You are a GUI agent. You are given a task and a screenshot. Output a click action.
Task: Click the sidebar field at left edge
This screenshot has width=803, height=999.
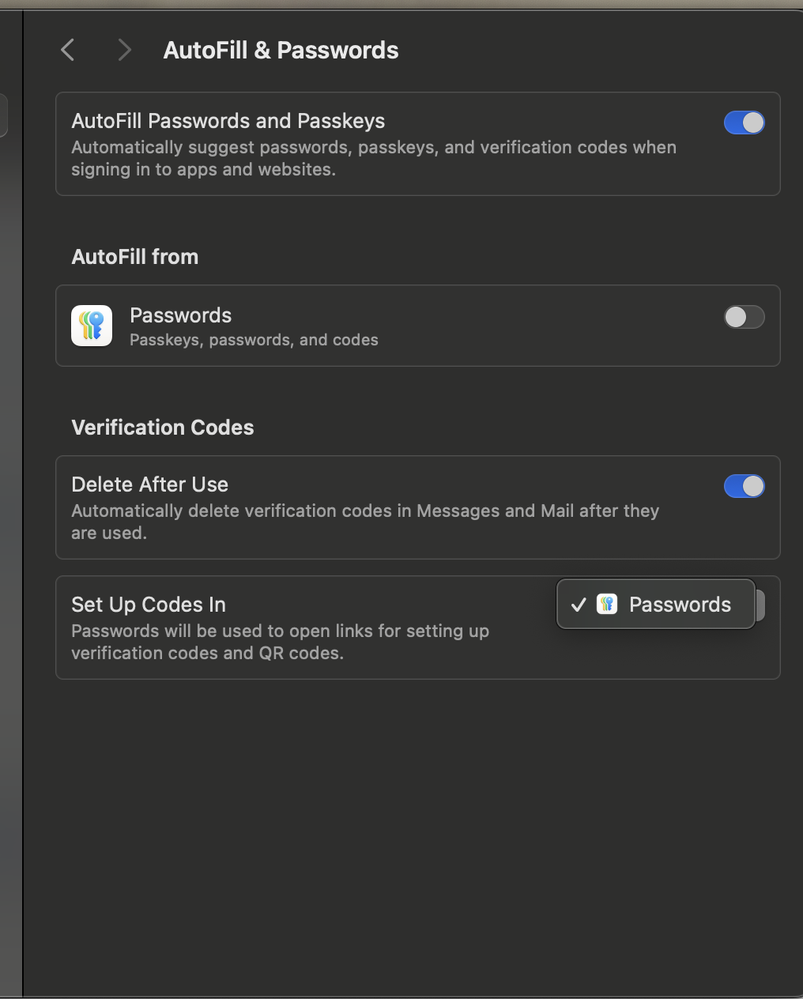pyautogui.click(x=3, y=115)
